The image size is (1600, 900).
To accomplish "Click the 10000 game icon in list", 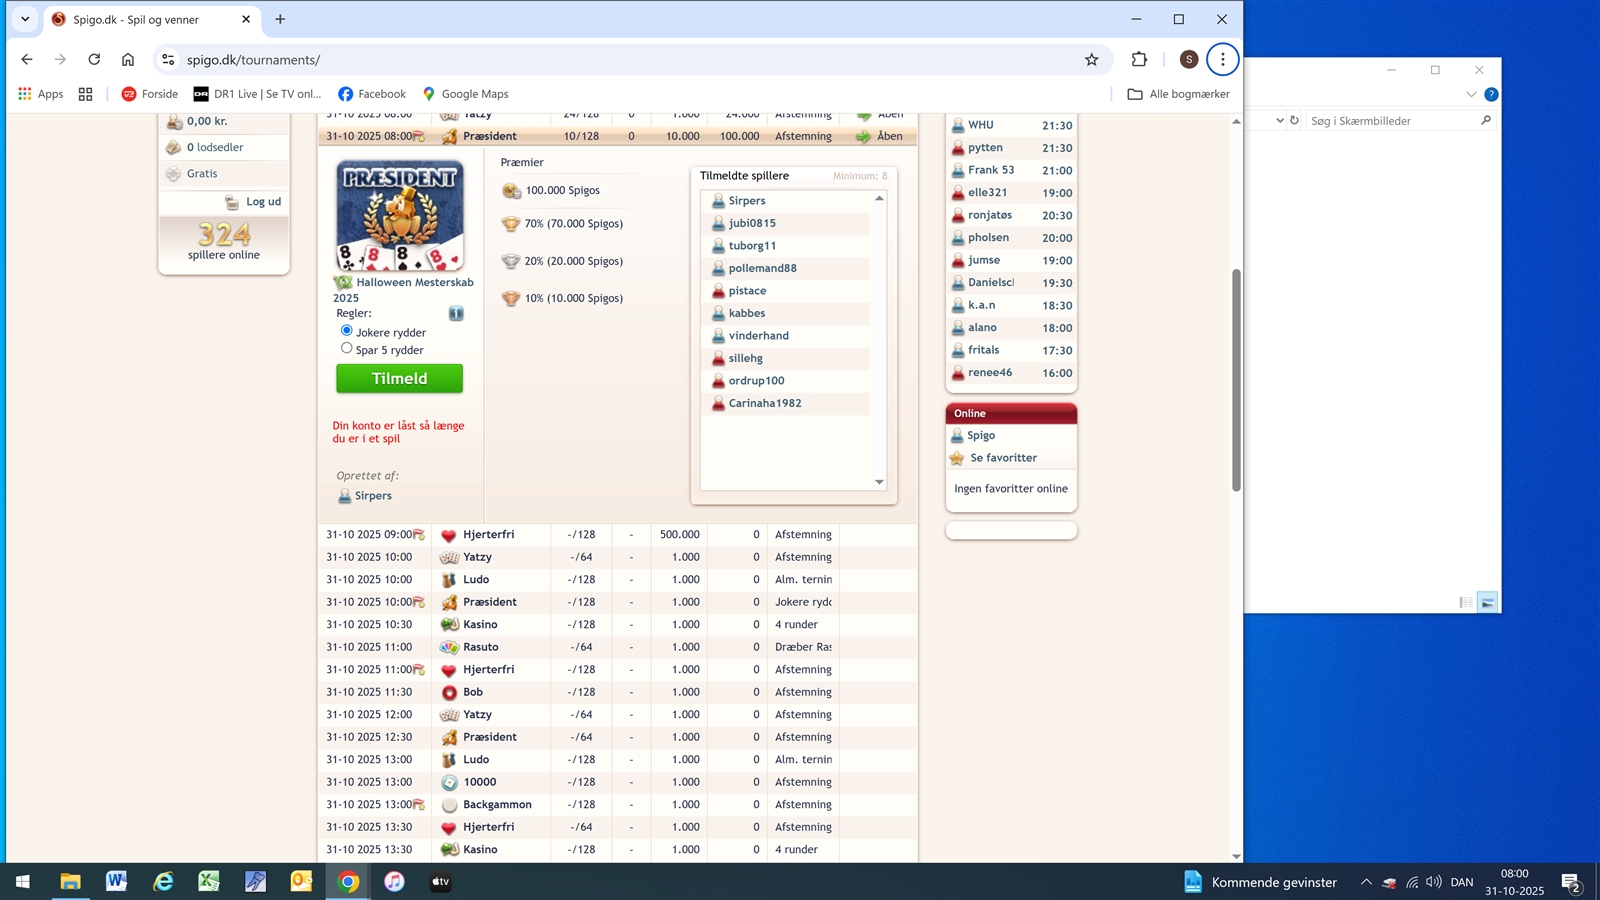I will [x=449, y=782].
